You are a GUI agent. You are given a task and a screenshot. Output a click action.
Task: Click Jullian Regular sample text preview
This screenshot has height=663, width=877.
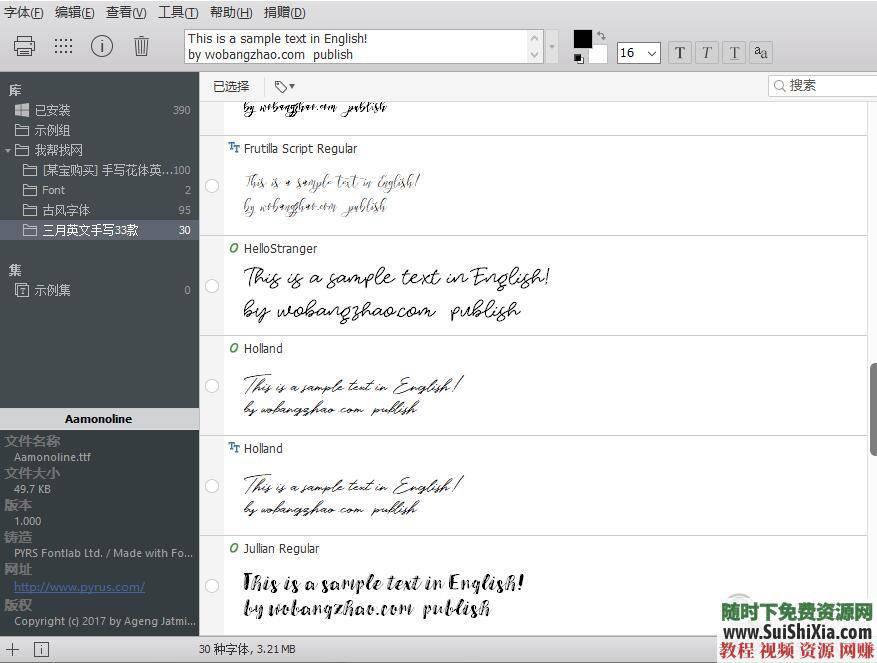[383, 595]
